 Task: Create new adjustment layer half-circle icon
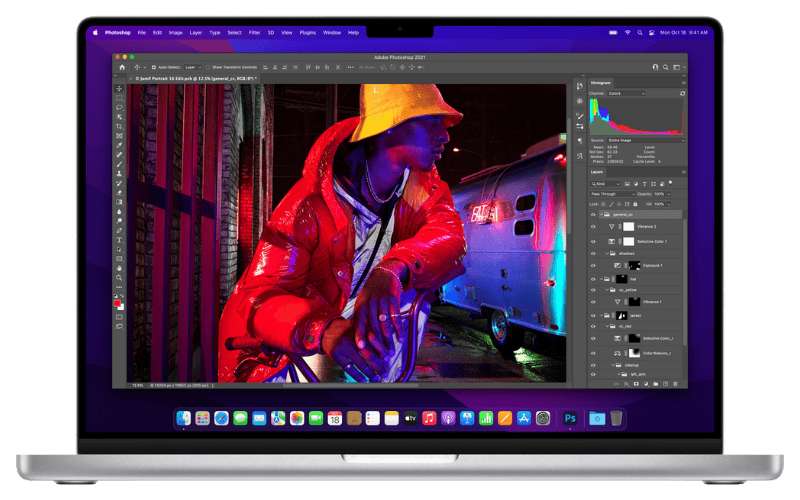pyautogui.click(x=646, y=384)
